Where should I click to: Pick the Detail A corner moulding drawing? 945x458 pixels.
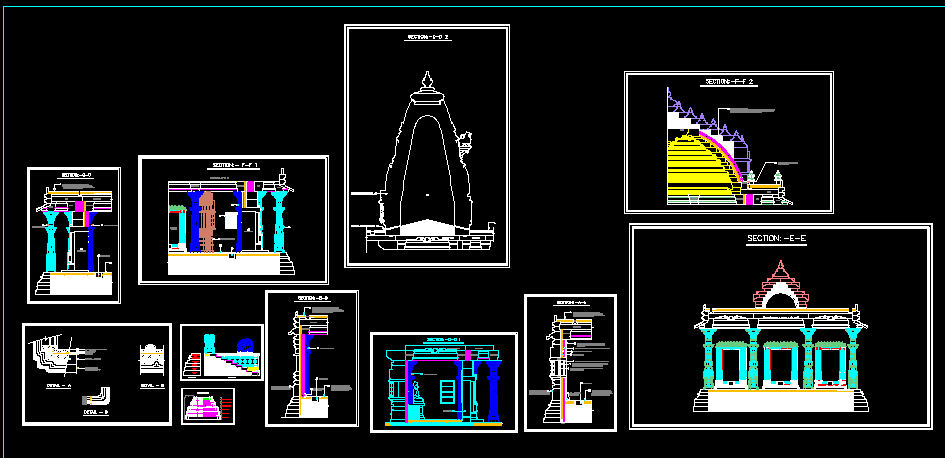[x=54, y=355]
